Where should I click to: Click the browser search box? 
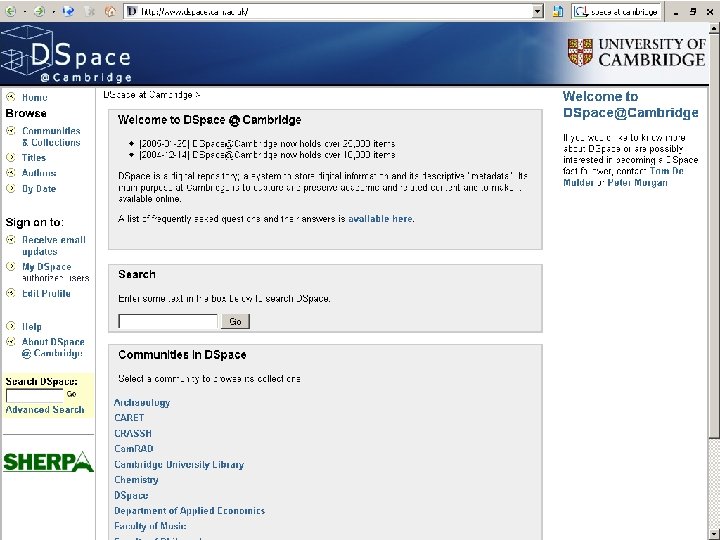pyautogui.click(x=616, y=11)
